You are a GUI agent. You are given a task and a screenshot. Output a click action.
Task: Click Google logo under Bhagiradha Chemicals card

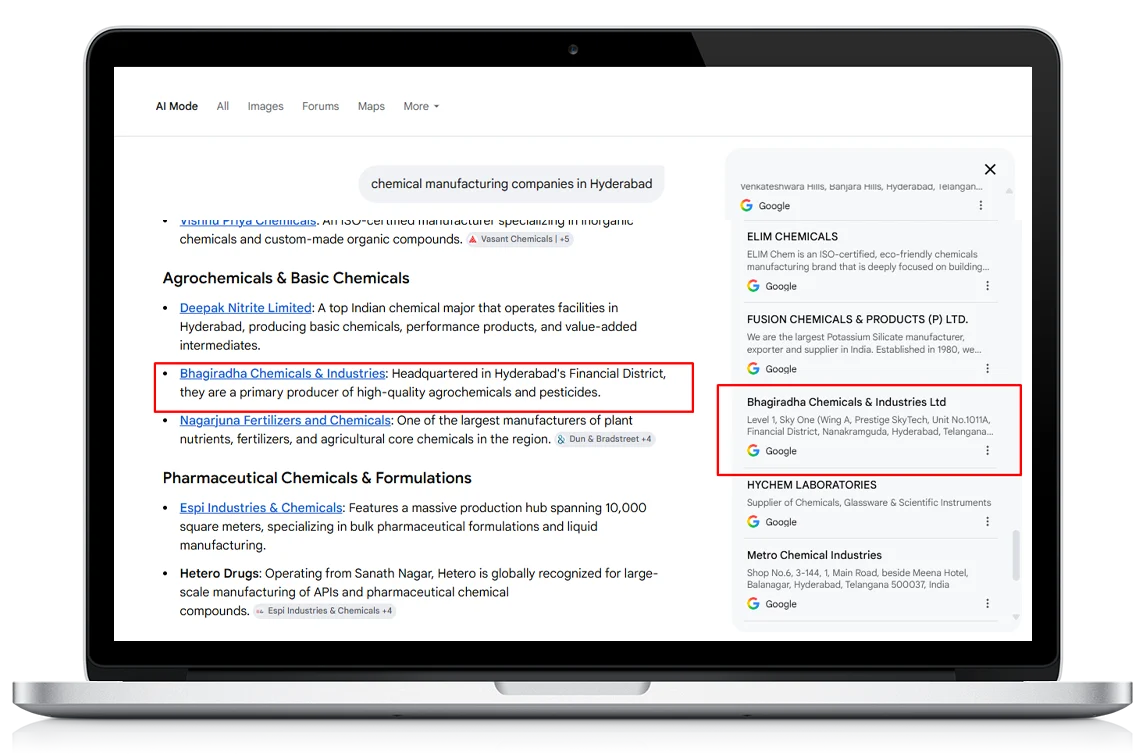(753, 451)
